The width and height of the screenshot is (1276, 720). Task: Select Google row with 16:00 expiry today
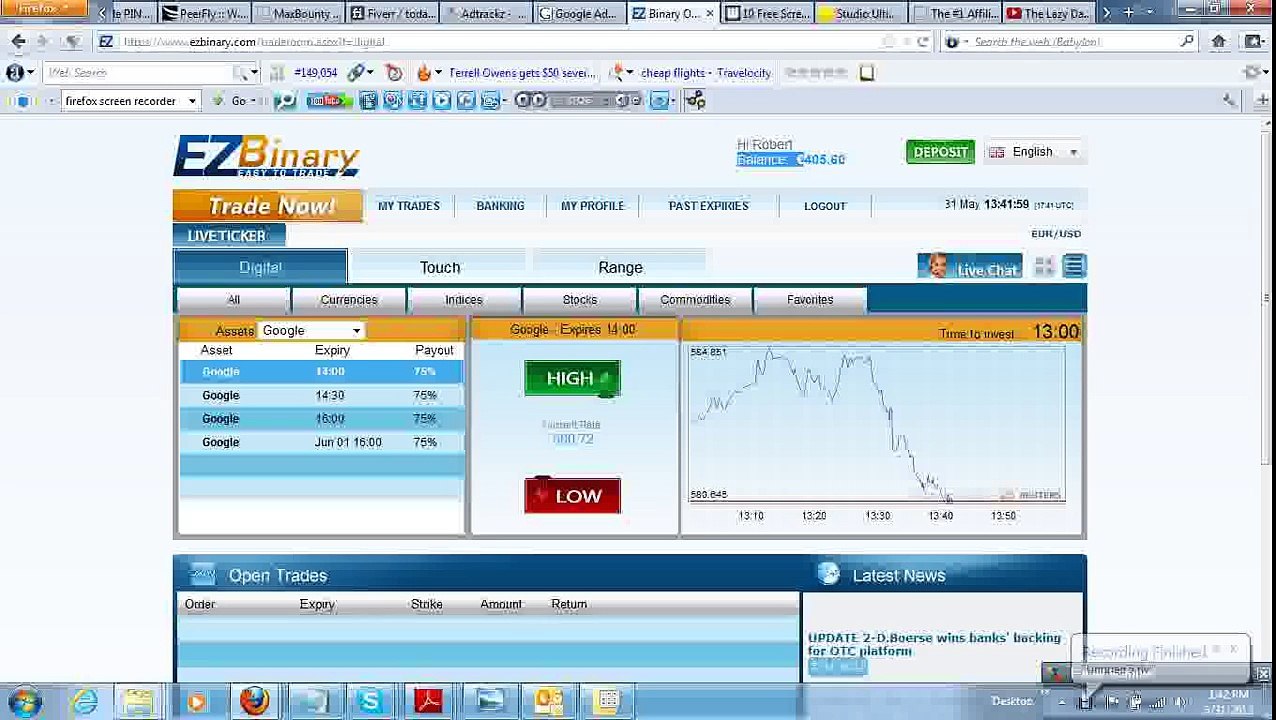click(x=321, y=418)
